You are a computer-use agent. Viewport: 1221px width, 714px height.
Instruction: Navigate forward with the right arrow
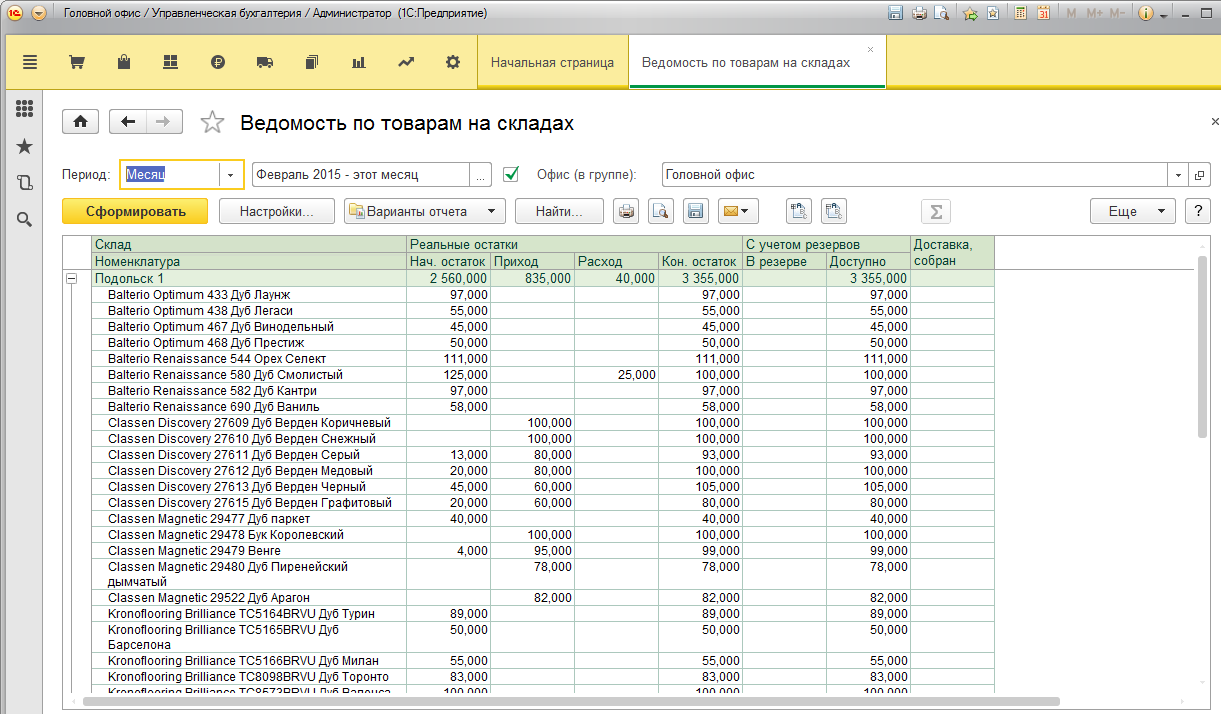tap(165, 122)
